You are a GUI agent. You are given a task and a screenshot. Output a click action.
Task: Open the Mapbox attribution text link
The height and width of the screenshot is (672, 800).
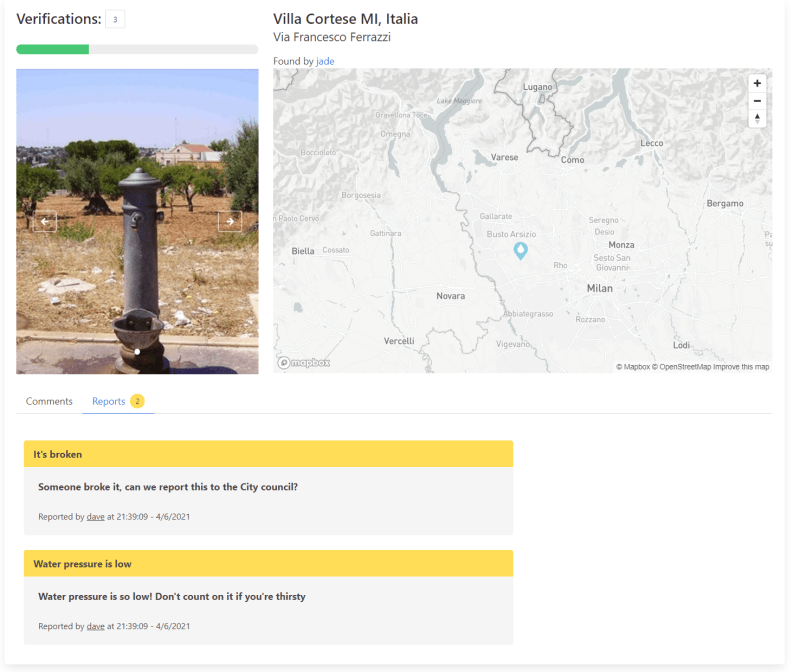633,367
